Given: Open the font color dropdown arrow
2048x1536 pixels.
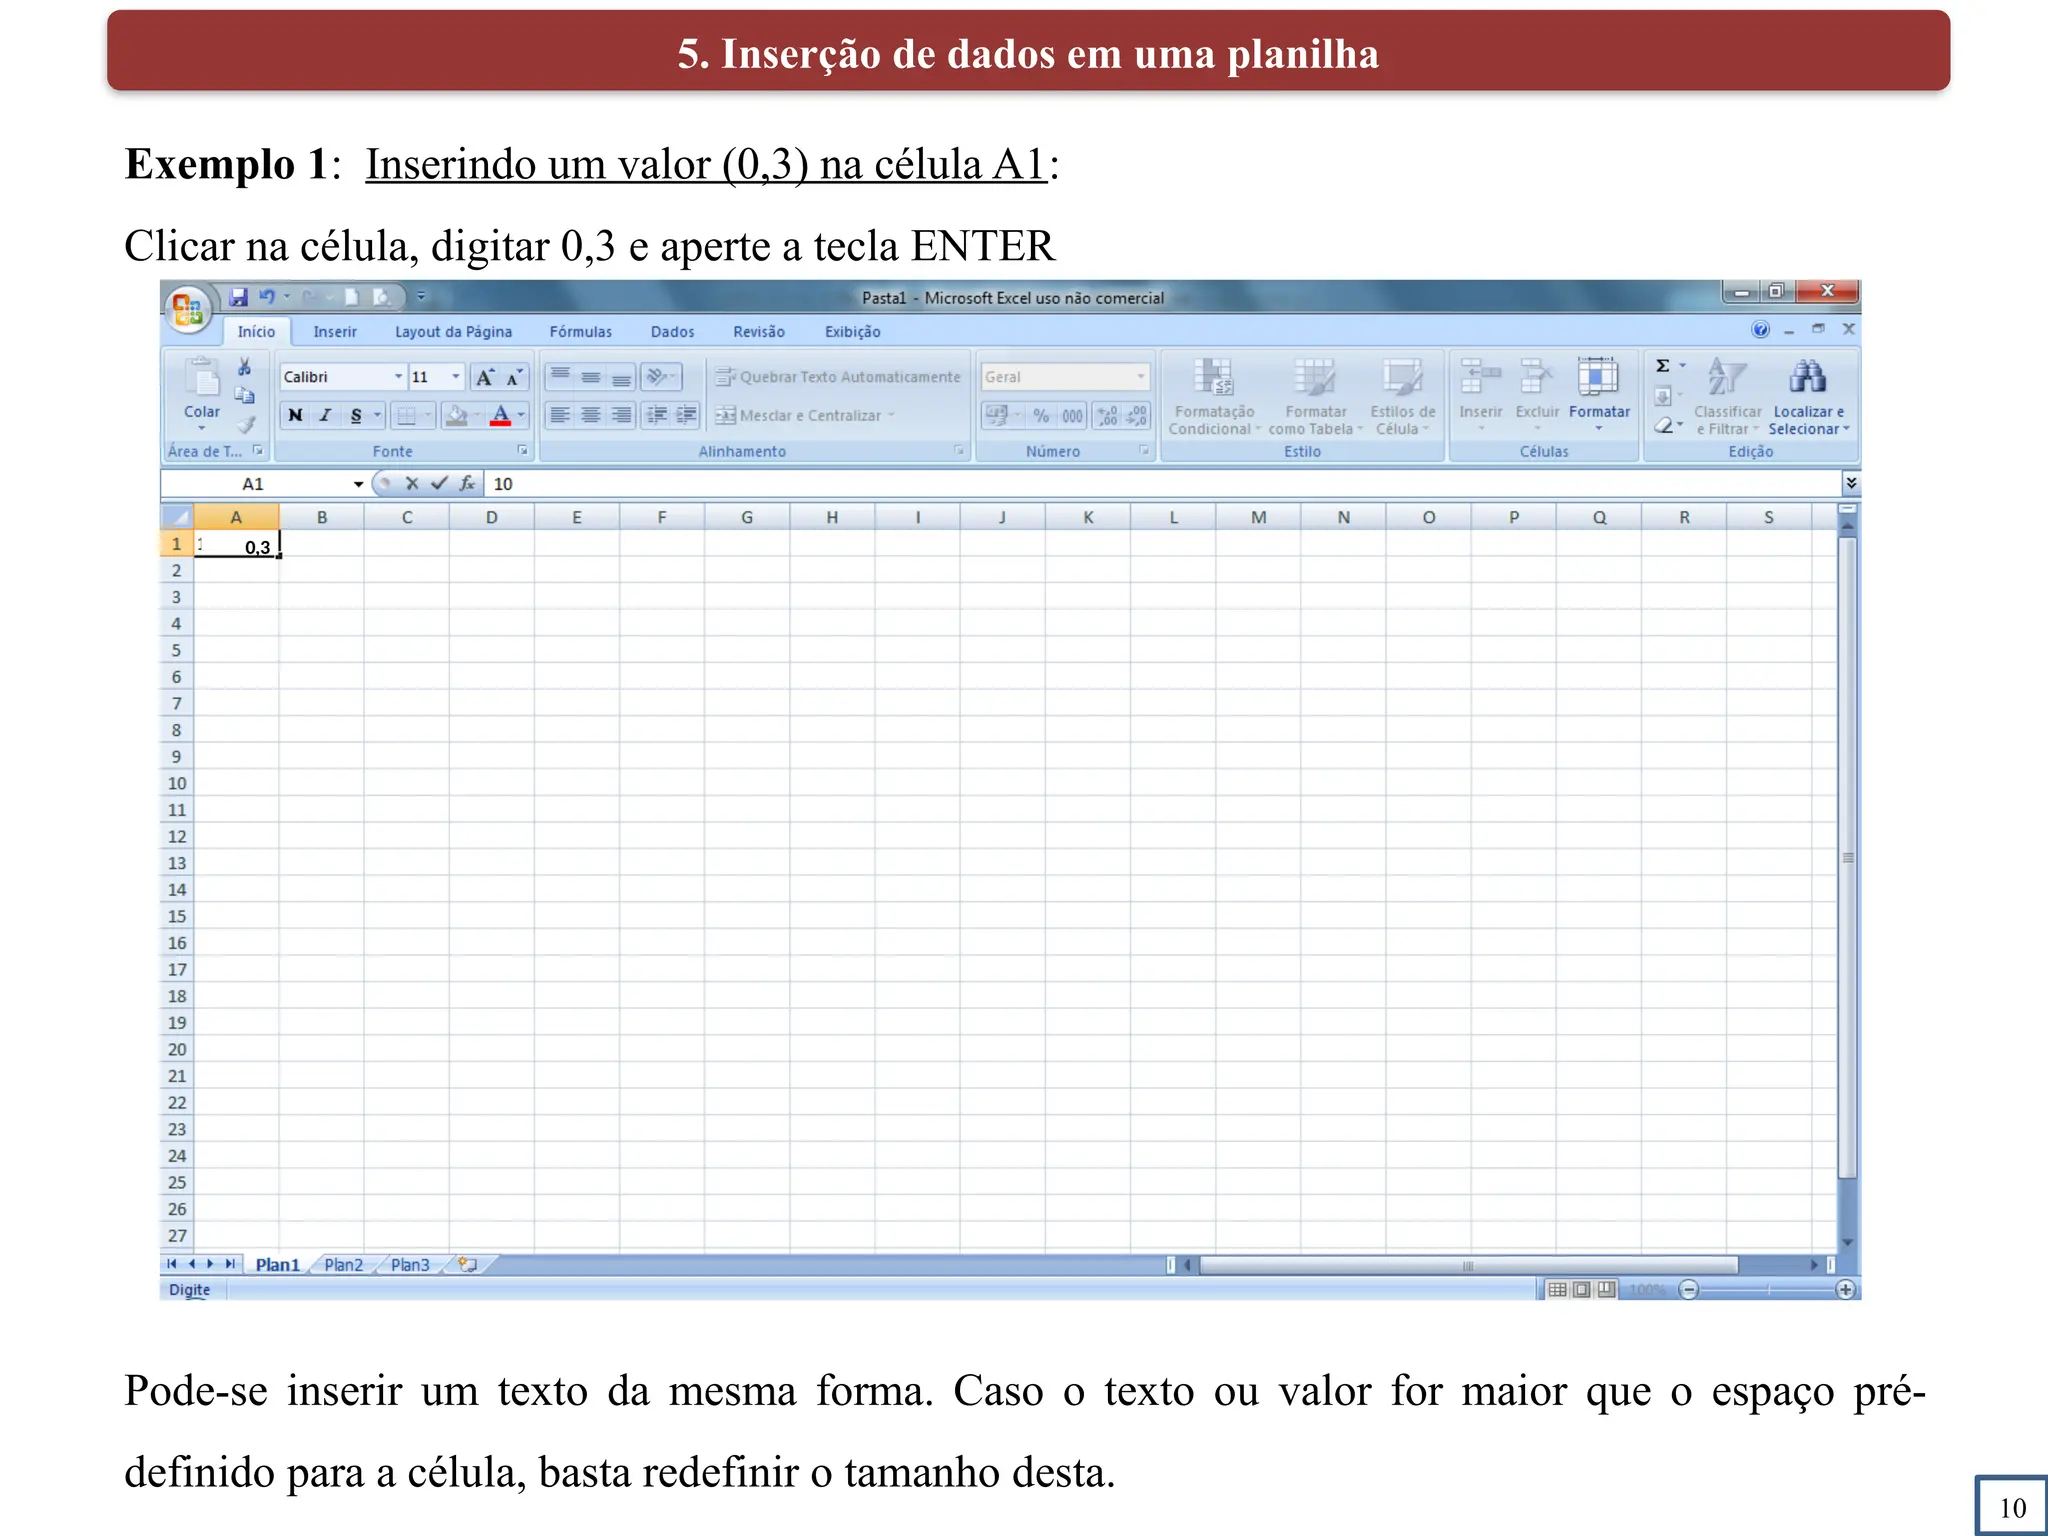Looking at the screenshot, I should pos(521,415).
